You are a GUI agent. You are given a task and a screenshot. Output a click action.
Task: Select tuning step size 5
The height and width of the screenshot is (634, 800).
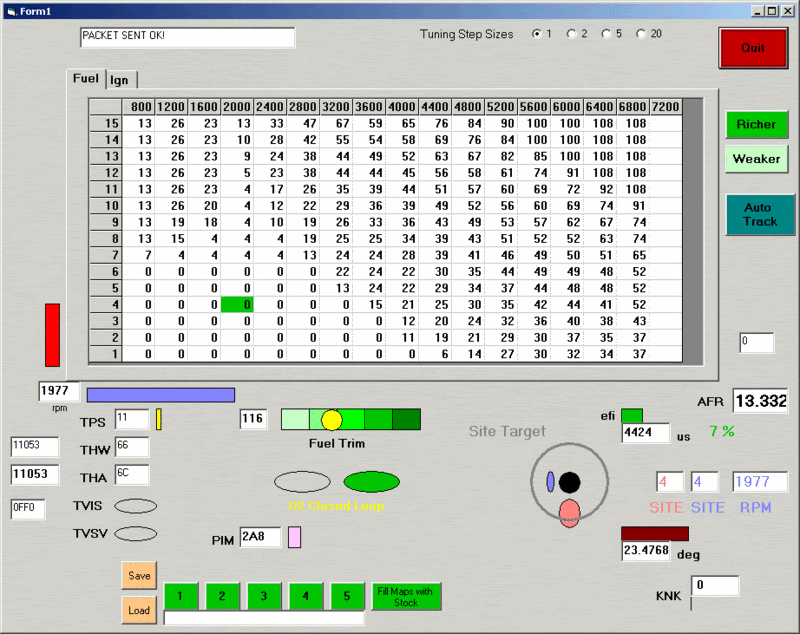tap(606, 34)
